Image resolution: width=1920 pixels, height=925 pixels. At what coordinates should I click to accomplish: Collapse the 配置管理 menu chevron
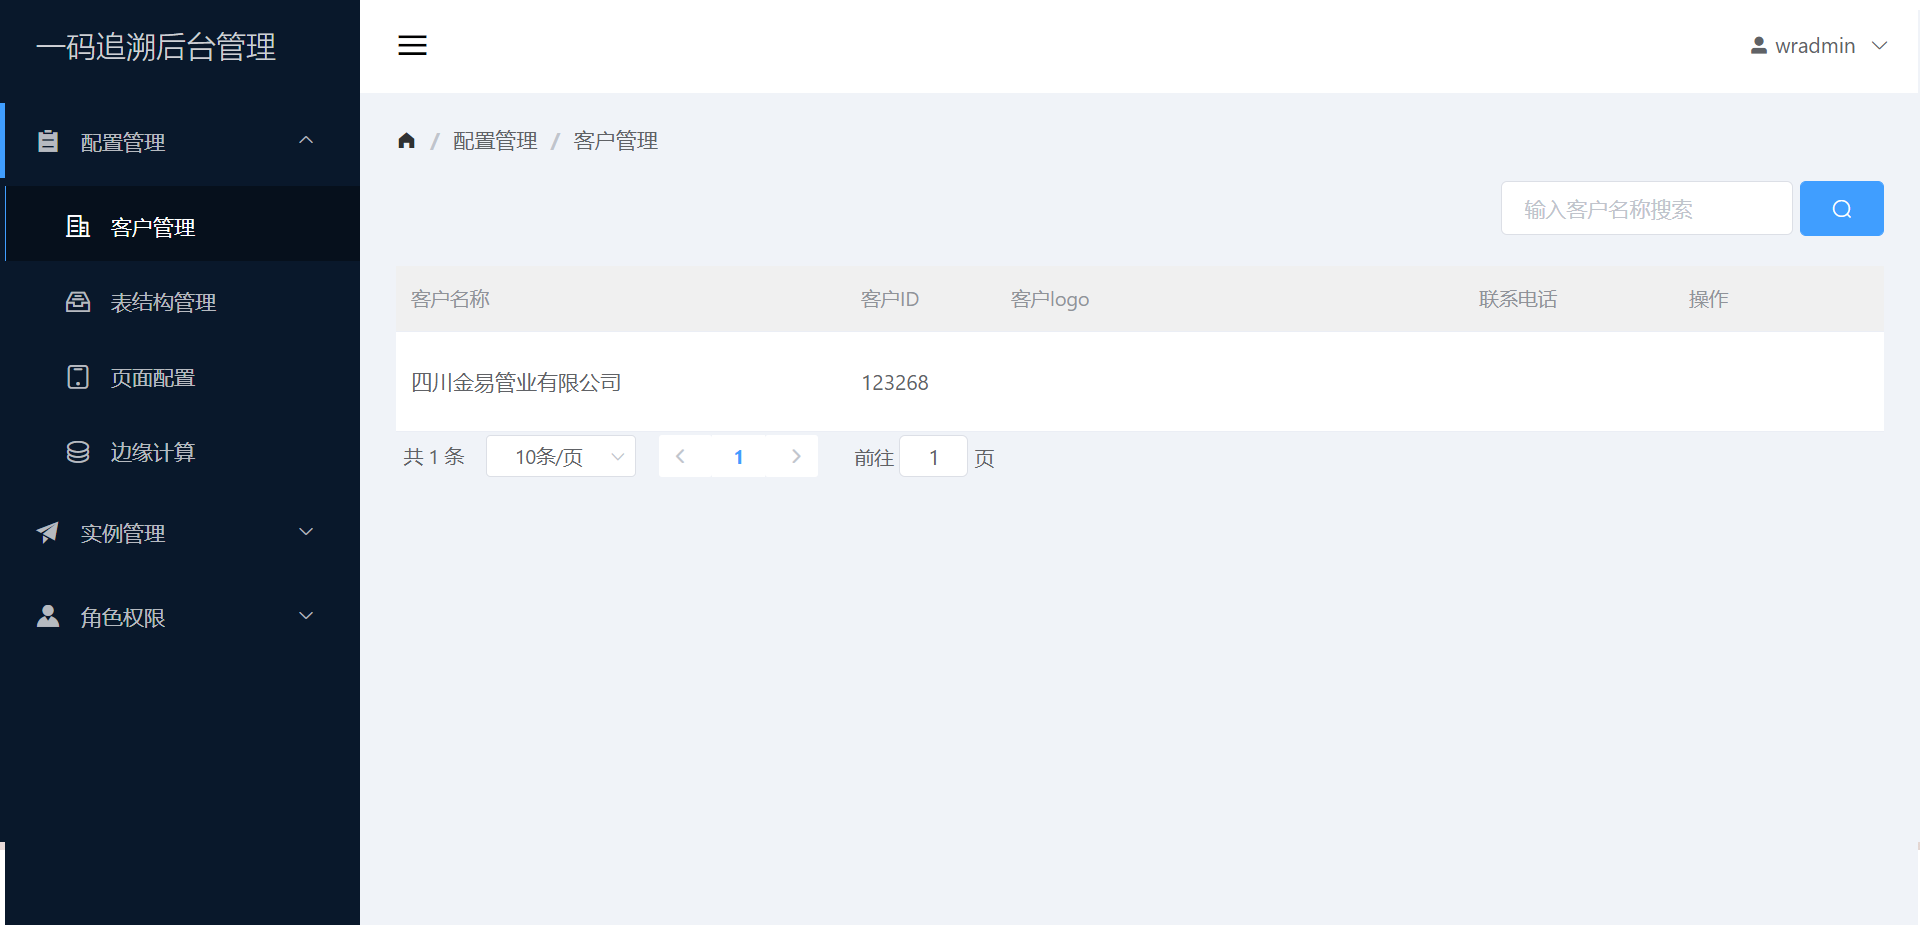click(x=306, y=140)
